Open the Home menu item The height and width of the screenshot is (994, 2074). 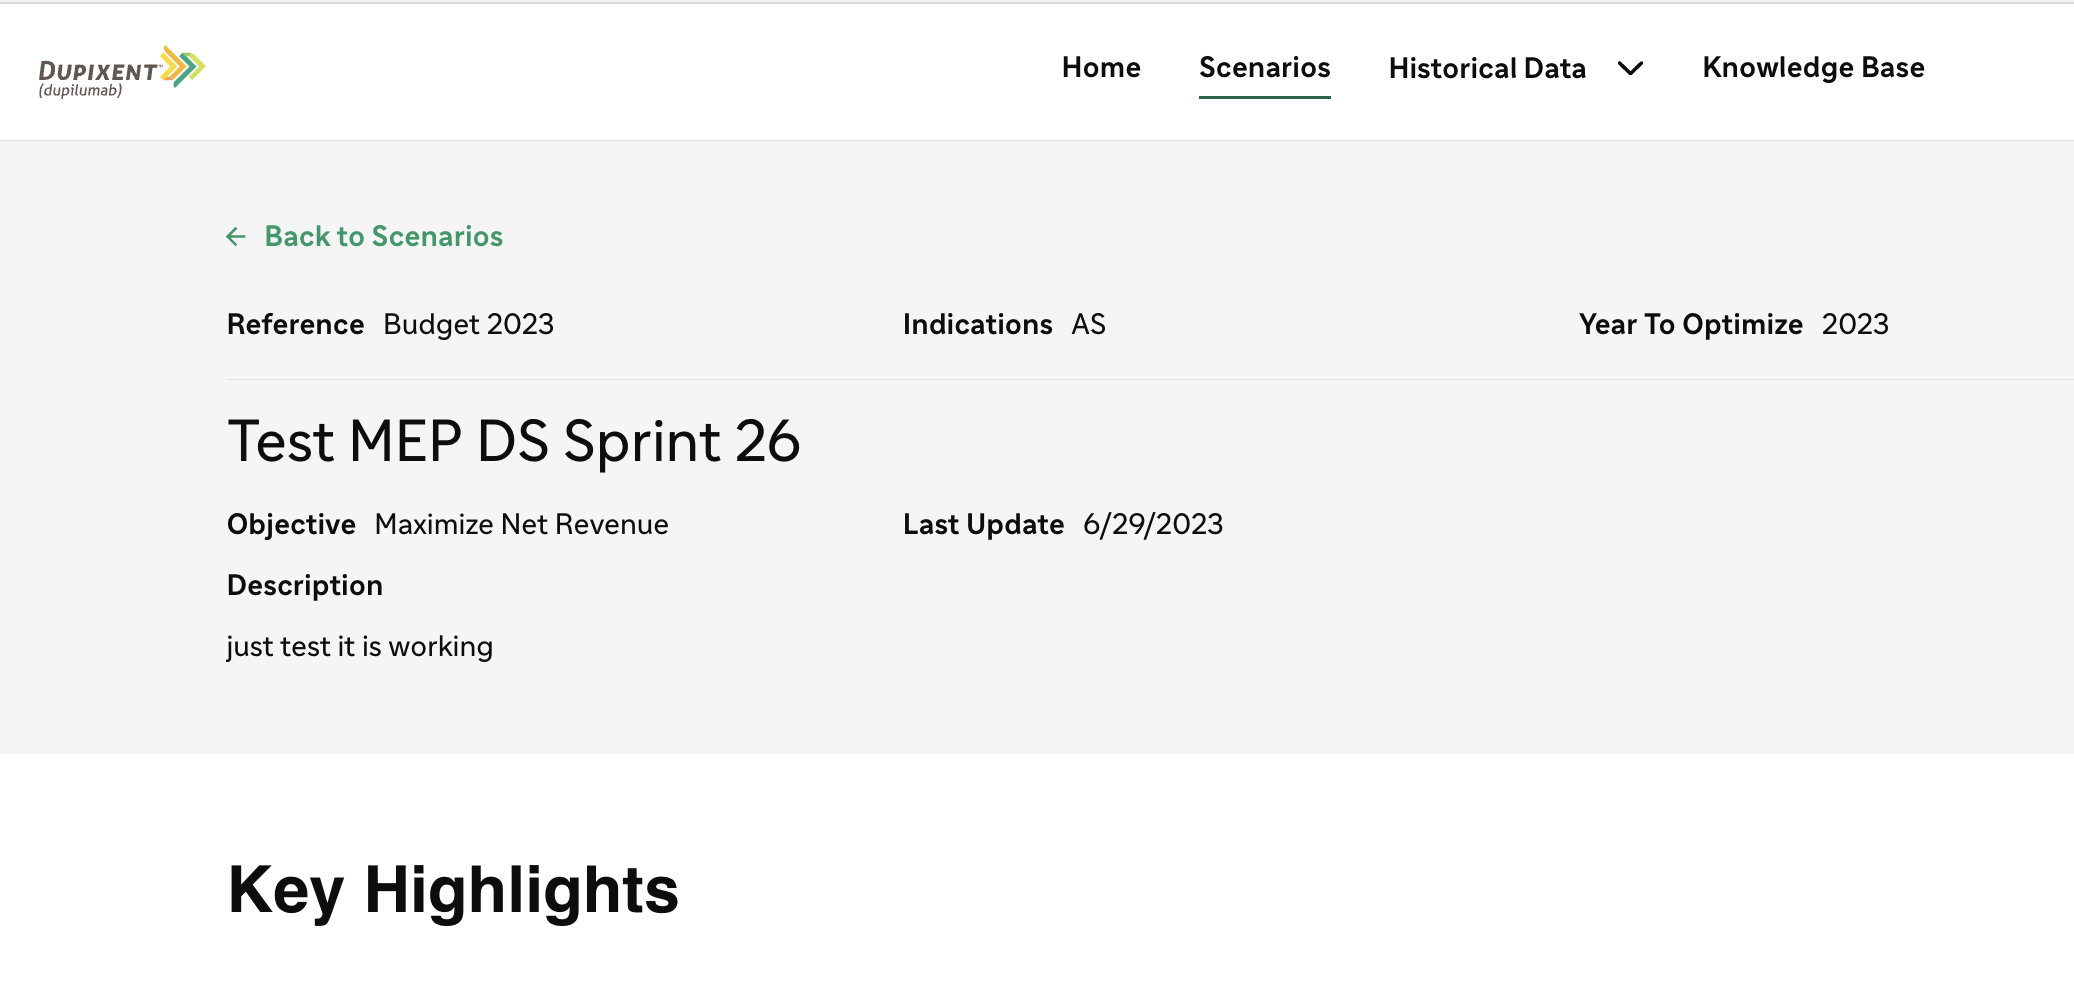pyautogui.click(x=1101, y=67)
